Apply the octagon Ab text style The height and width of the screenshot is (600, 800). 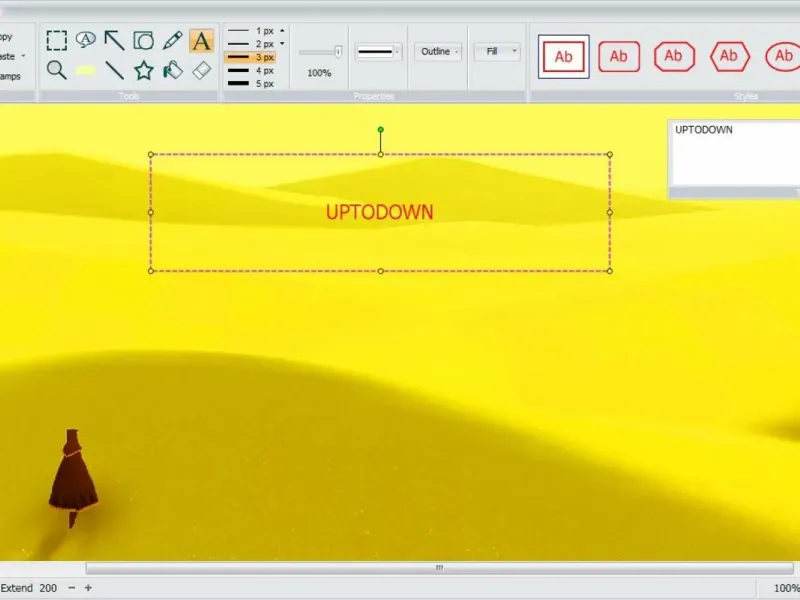click(674, 56)
